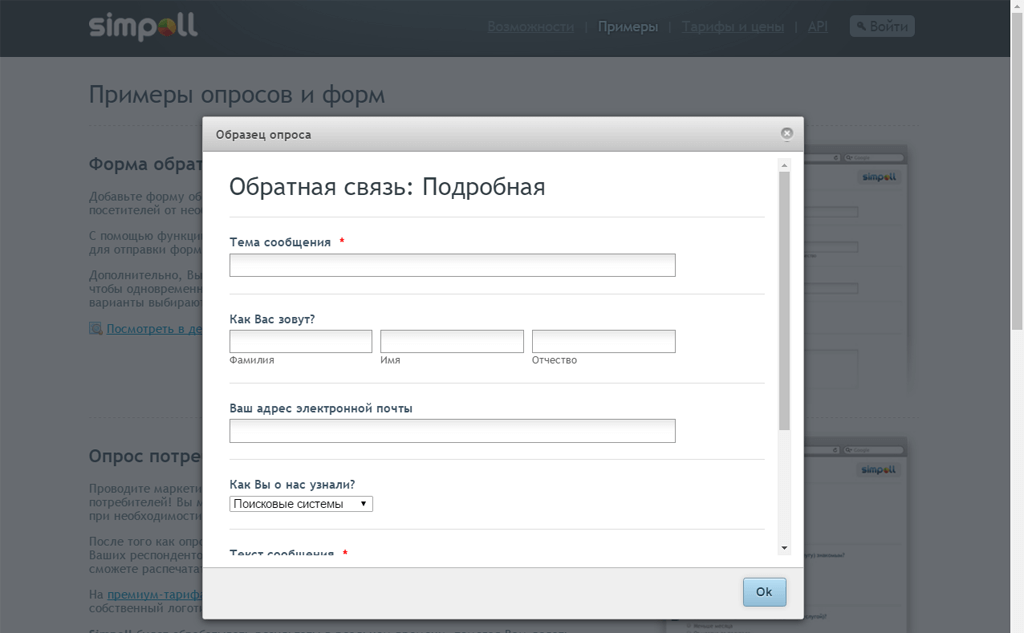Viewport: 1024px width, 633px height.
Task: Go to the Примеры navigation item
Action: 628,27
